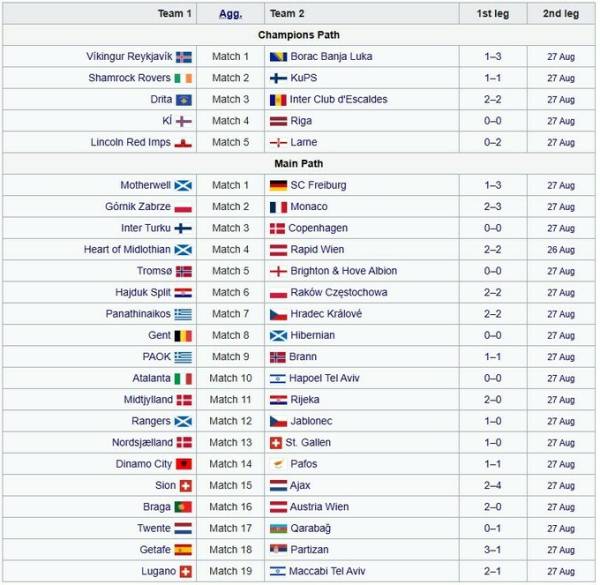Viewport: 600px width, 585px height.
Task: Click Andorra flag beside Inter Club d'Escaldes
Action: (x=278, y=100)
